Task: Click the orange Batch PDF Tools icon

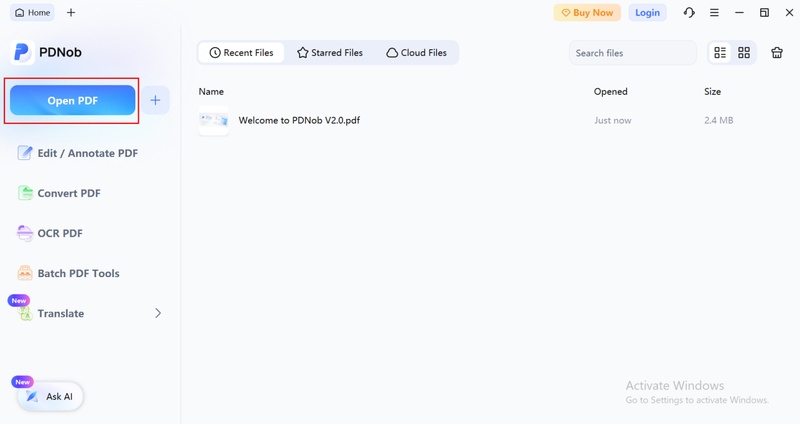Action: tap(24, 273)
